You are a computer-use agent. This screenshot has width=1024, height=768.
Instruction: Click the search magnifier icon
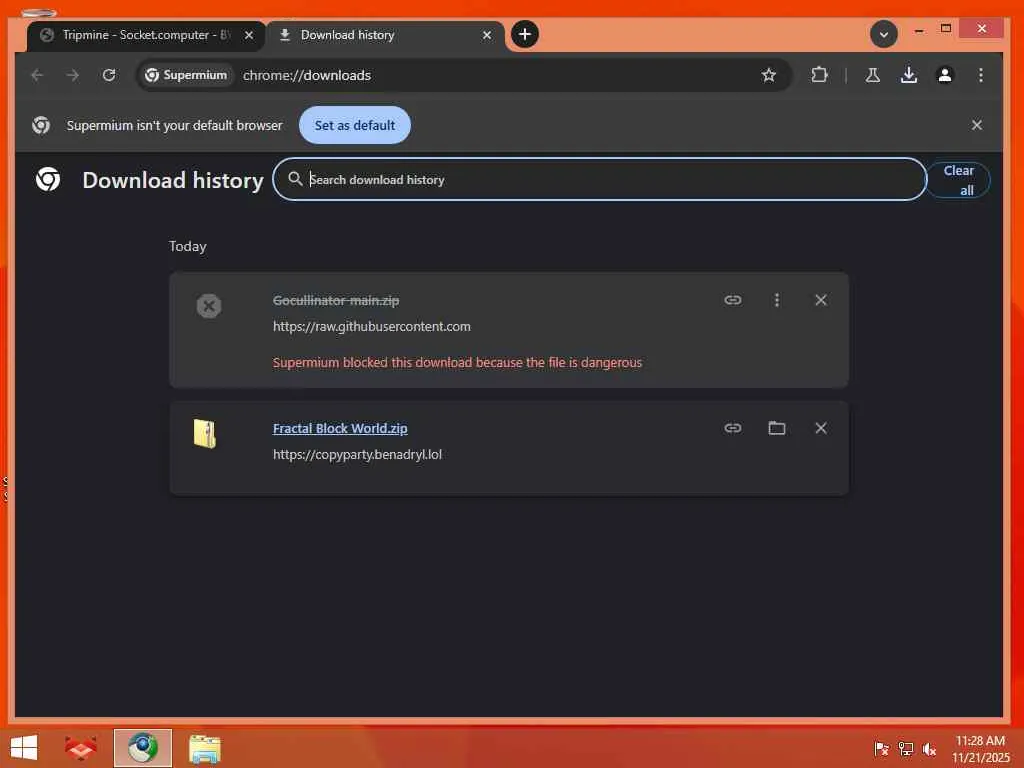coord(295,179)
